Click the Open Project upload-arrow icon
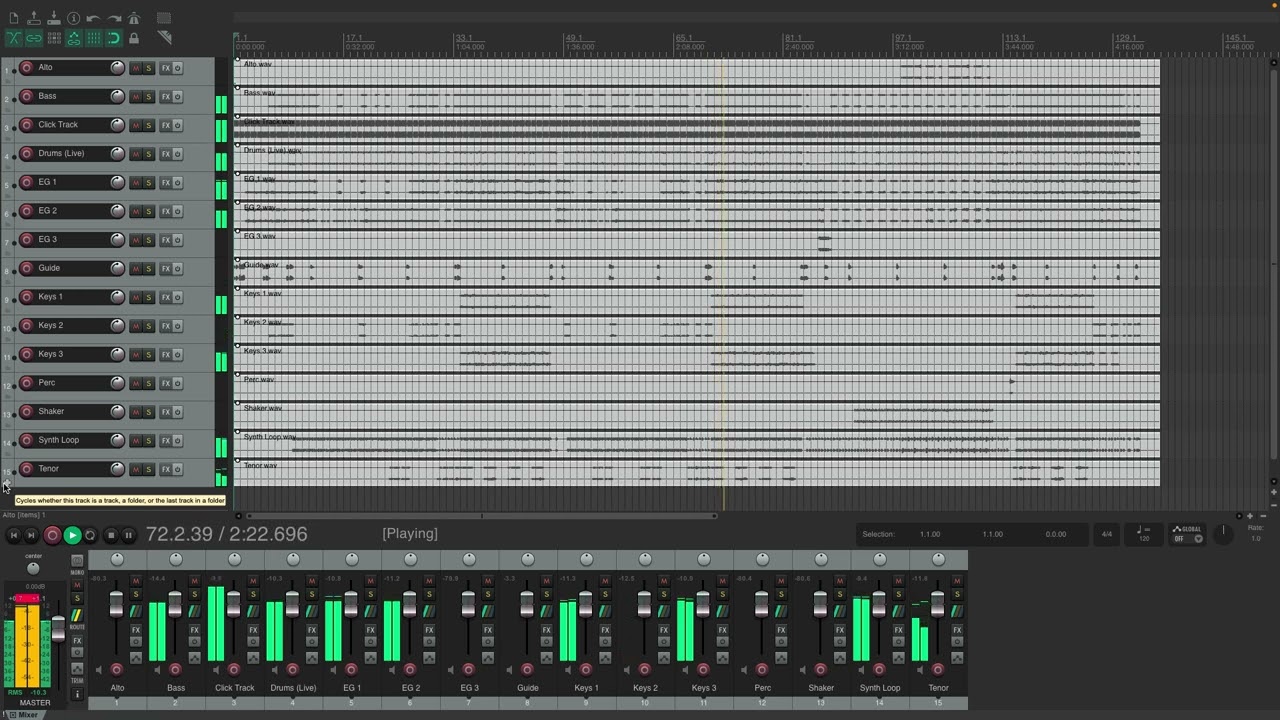 coord(34,18)
